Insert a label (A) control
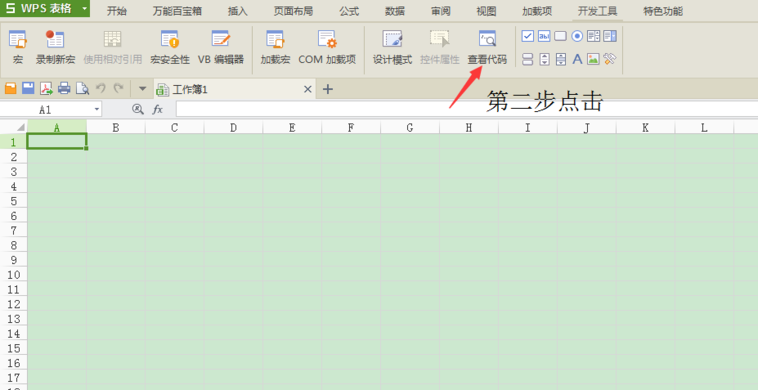 click(x=577, y=59)
